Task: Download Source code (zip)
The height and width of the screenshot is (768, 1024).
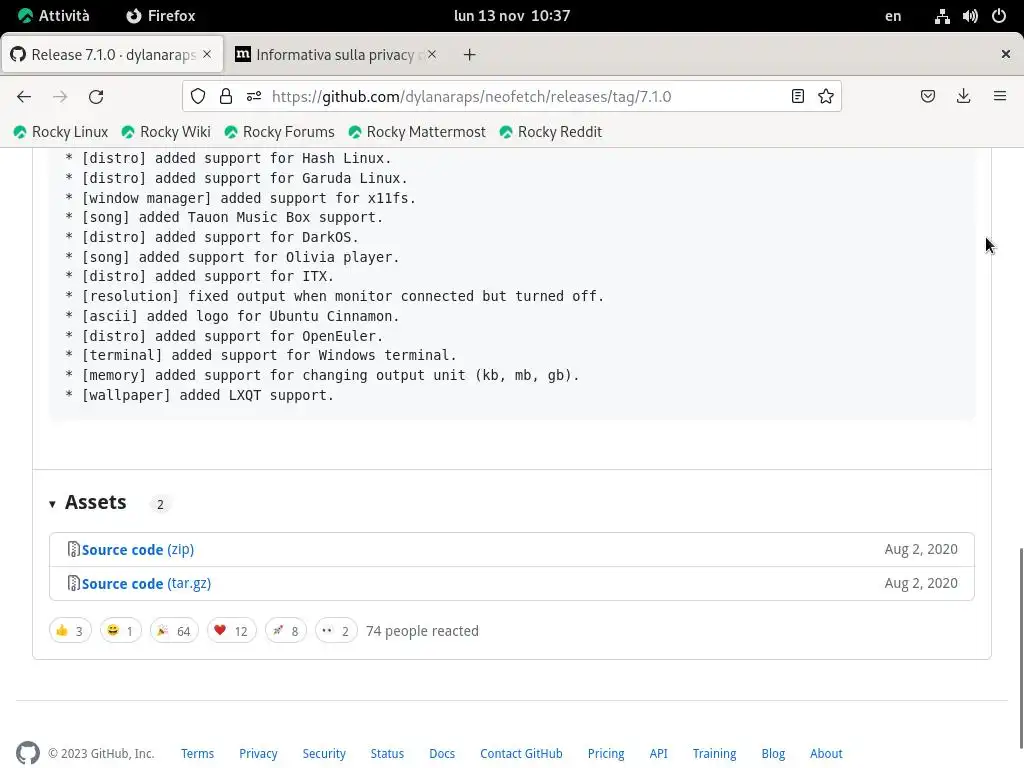Action: click(x=138, y=549)
